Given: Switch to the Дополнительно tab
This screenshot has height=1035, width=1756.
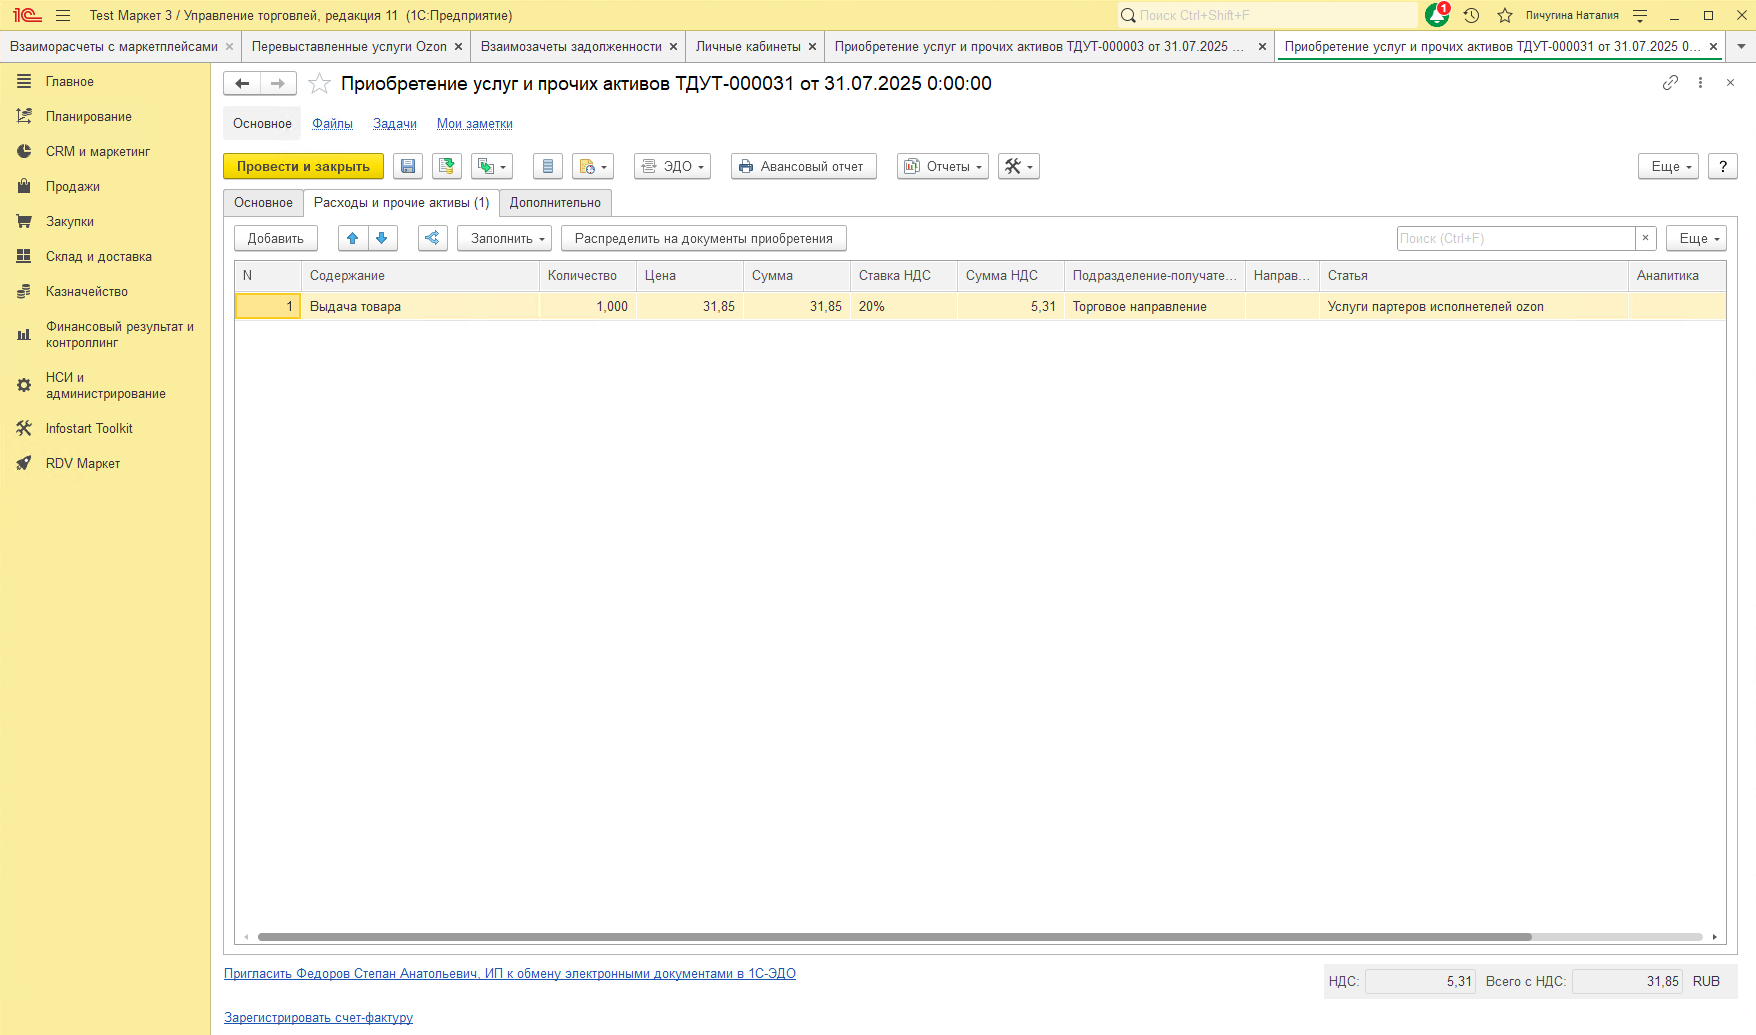Looking at the screenshot, I should pyautogui.click(x=555, y=202).
